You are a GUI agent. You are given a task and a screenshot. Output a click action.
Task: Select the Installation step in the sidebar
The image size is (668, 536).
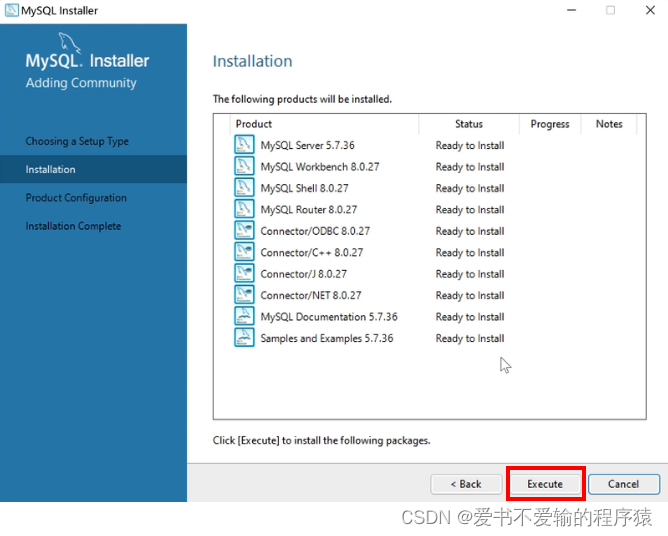tap(93, 169)
